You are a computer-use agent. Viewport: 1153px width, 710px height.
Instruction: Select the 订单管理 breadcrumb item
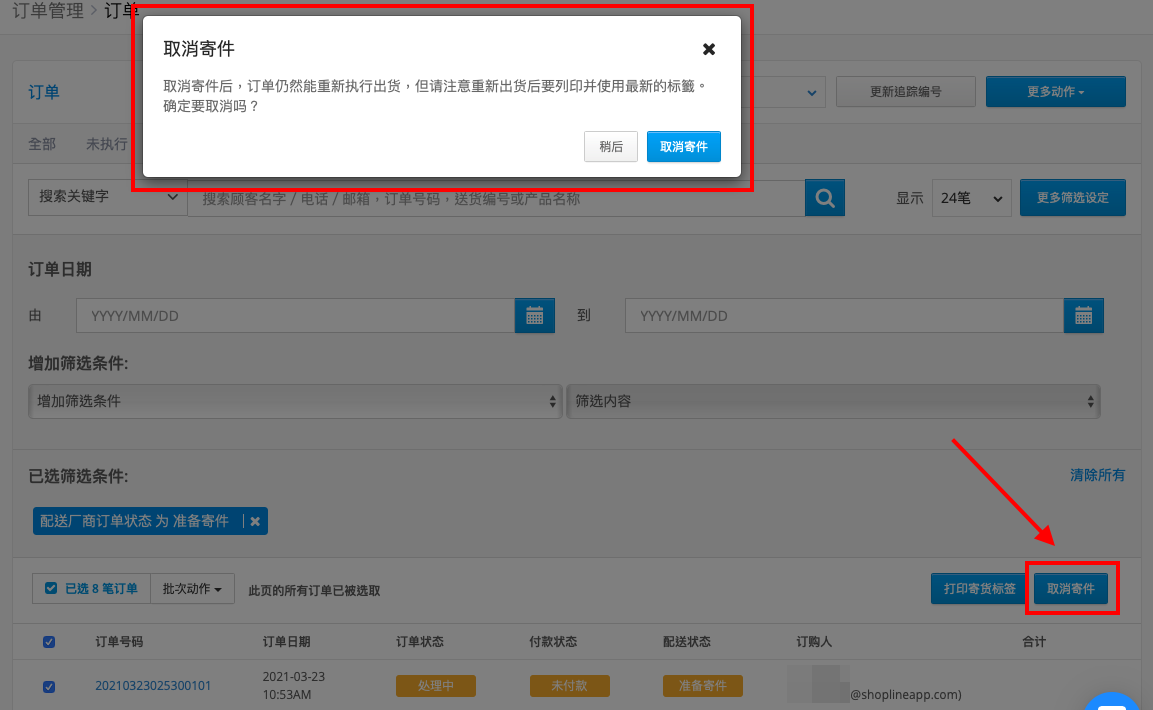point(48,11)
